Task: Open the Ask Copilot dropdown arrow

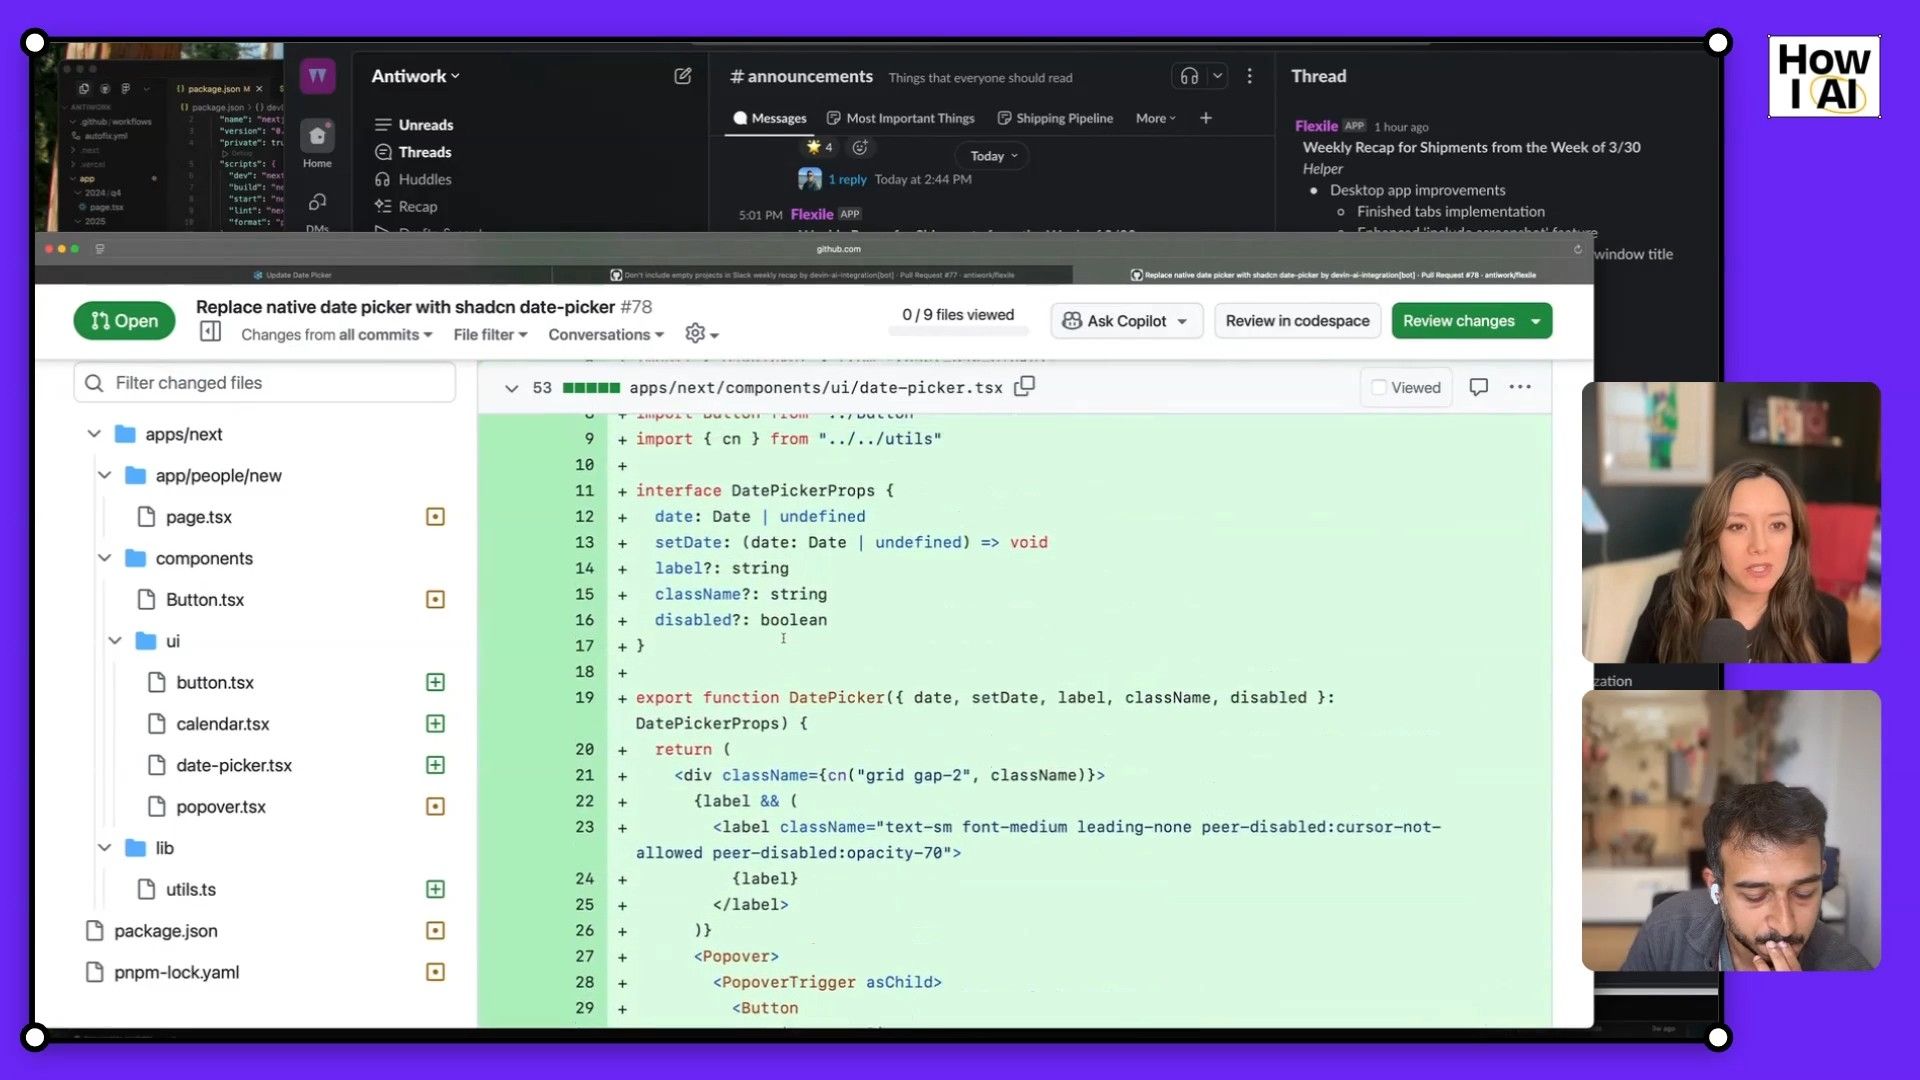Action: (x=1182, y=322)
